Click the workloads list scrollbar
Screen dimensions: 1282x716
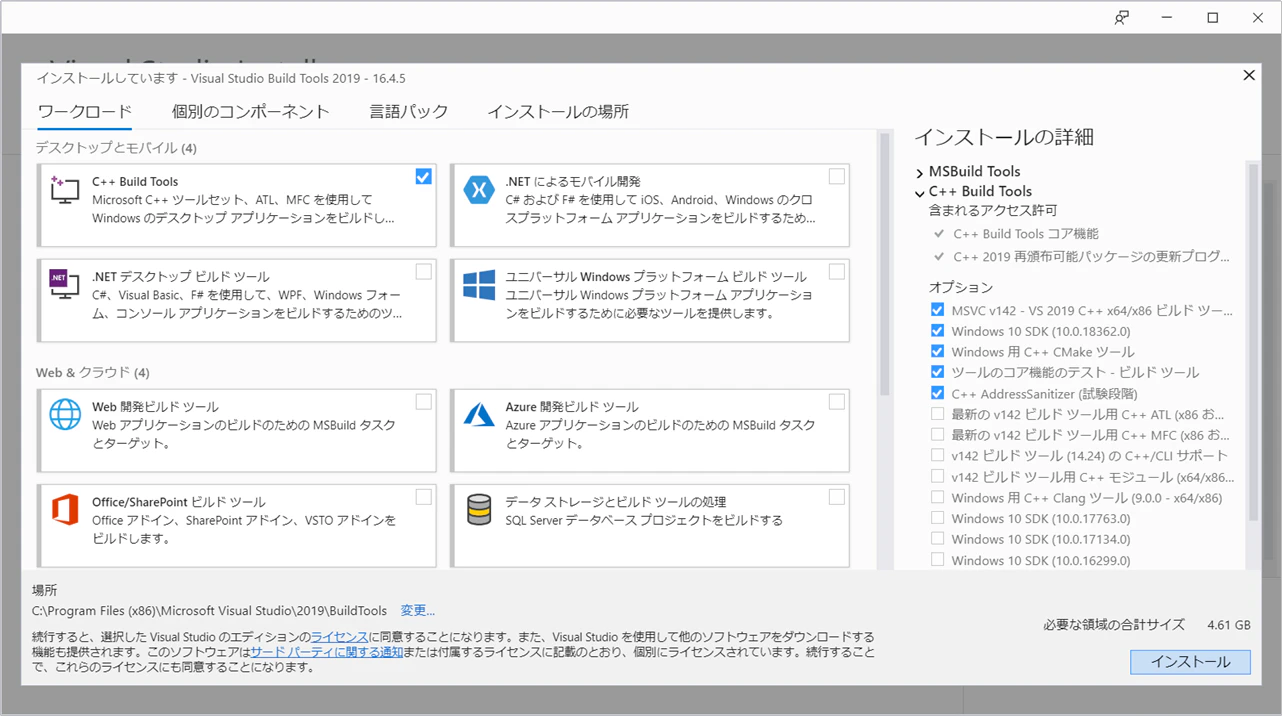tap(884, 265)
